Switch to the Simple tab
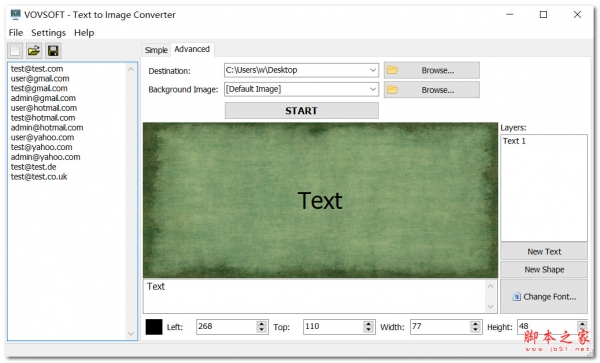600x363 pixels. click(156, 50)
